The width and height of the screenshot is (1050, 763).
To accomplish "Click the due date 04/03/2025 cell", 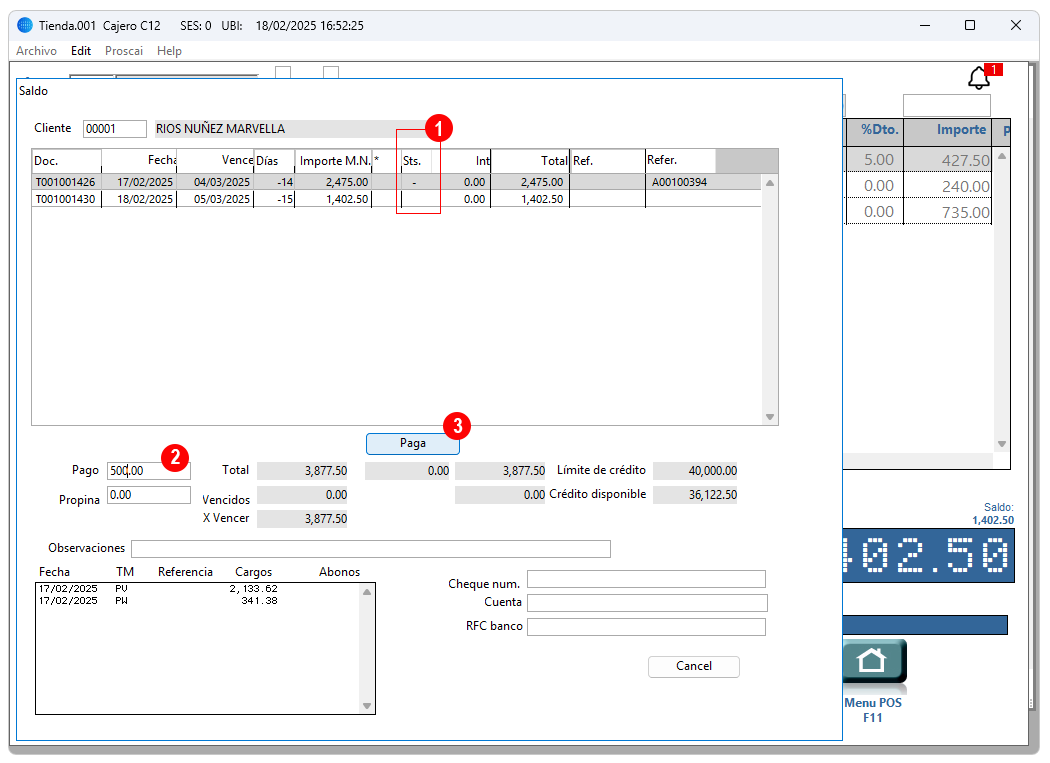I will (222, 182).
